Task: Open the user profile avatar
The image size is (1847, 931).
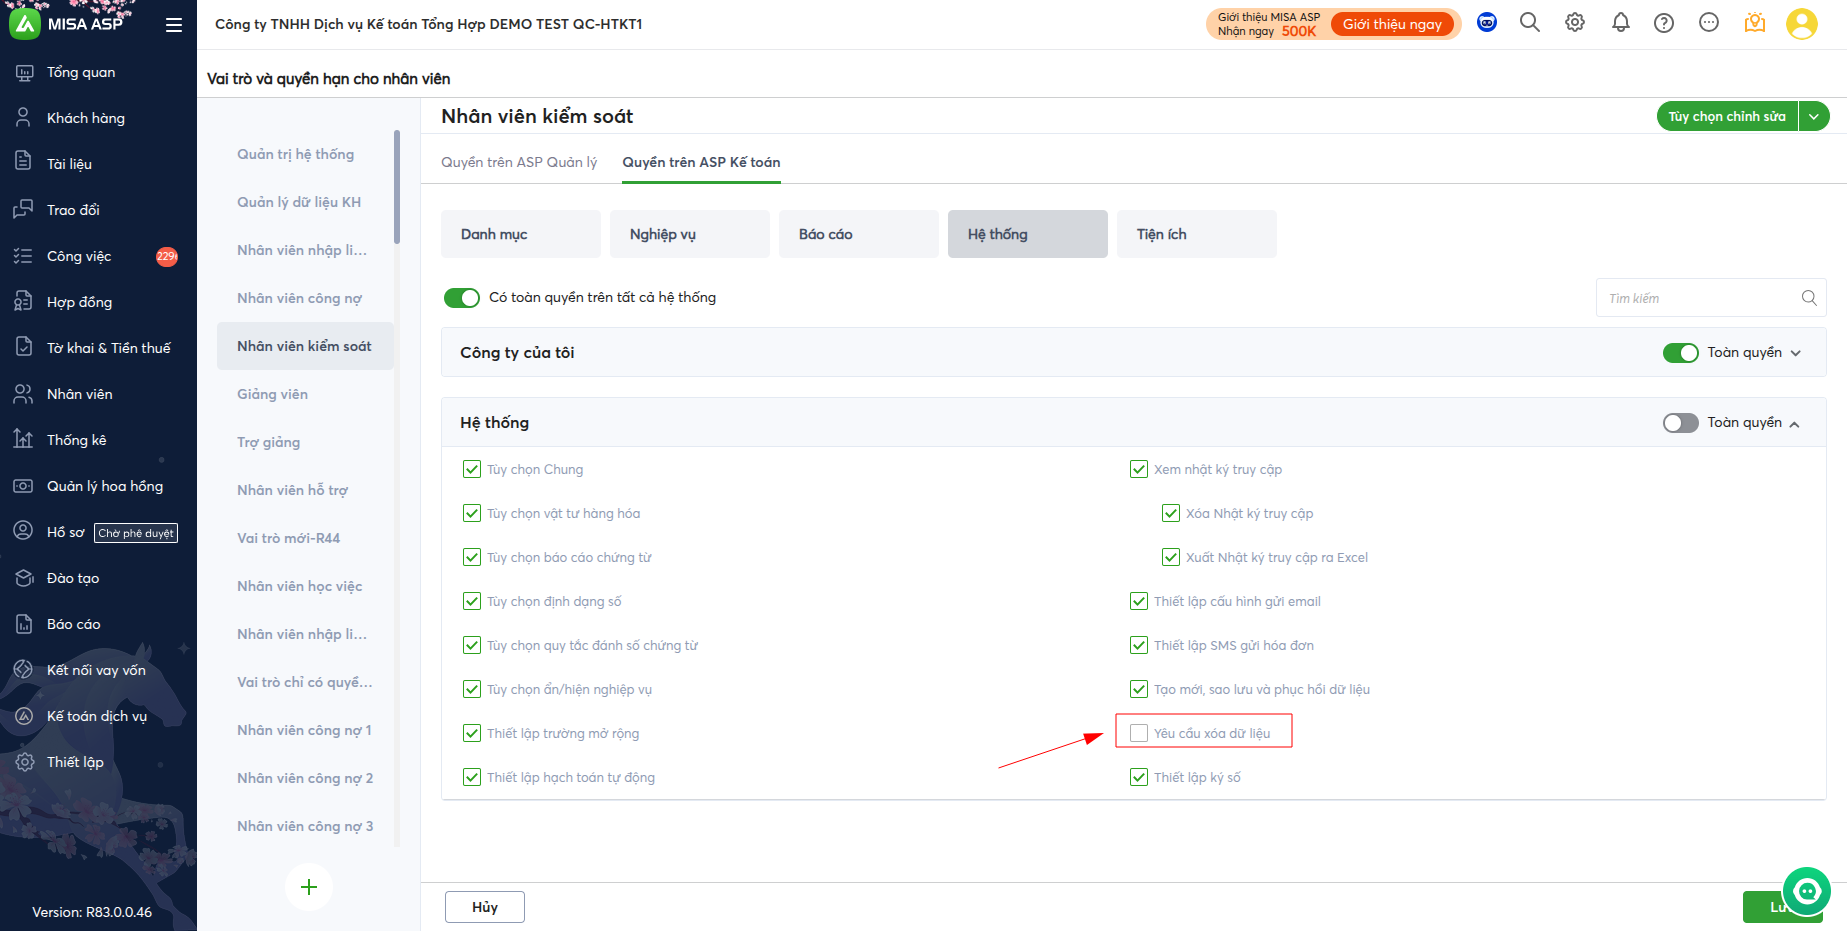Action: (x=1801, y=24)
